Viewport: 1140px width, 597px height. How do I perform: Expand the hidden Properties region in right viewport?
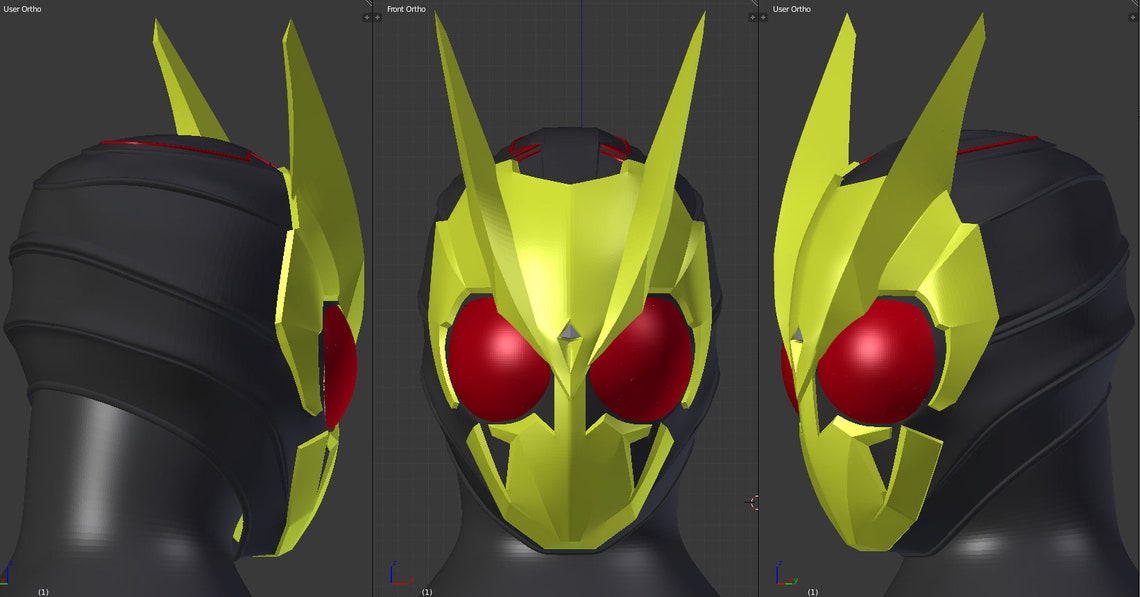point(1133,18)
